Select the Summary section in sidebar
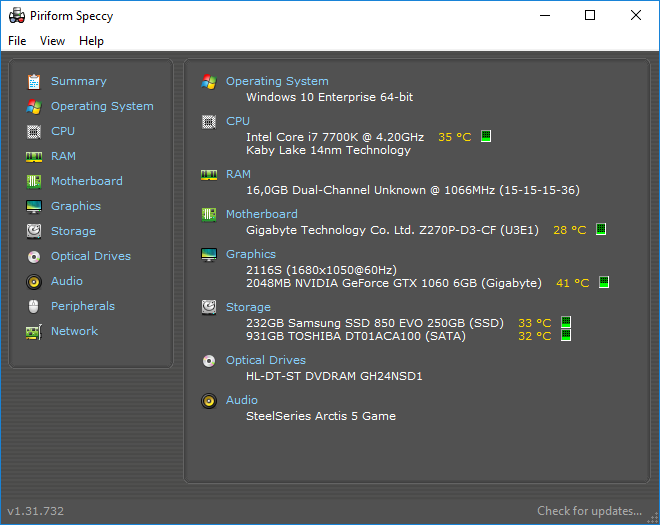Viewport: 660px width, 525px height. 79,81
